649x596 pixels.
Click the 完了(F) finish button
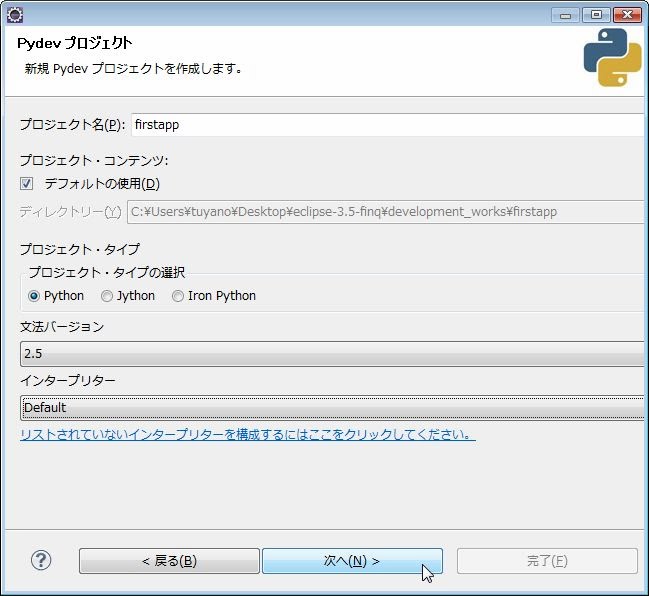coord(547,561)
